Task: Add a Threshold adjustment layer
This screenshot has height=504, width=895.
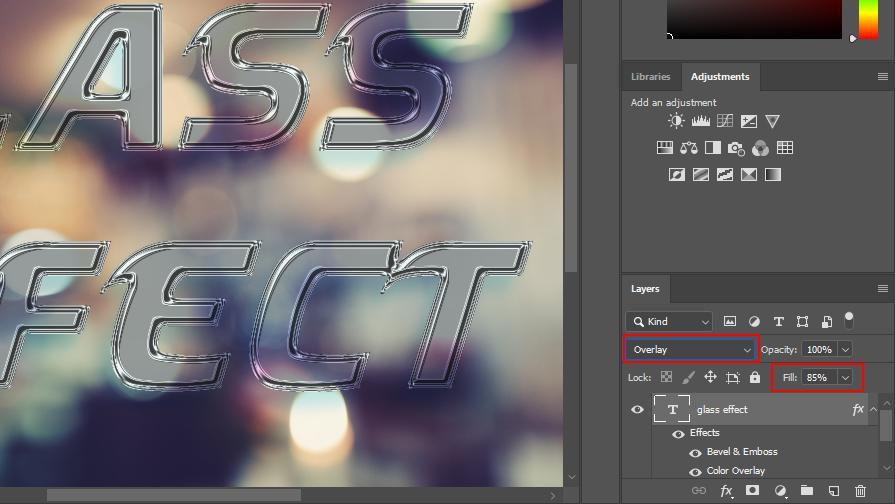Action: (x=724, y=175)
